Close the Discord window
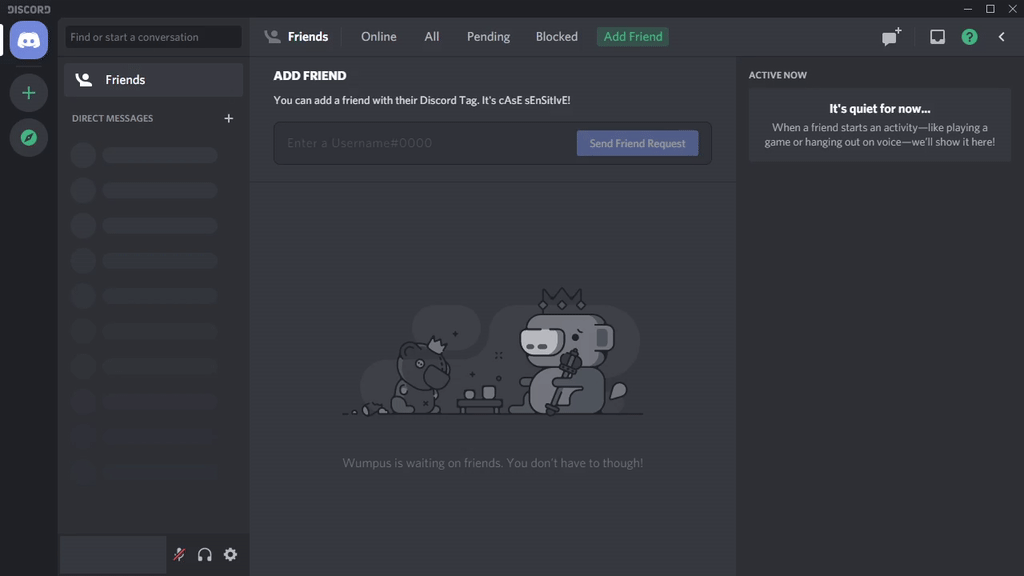The image size is (1024, 576). pos(1012,9)
